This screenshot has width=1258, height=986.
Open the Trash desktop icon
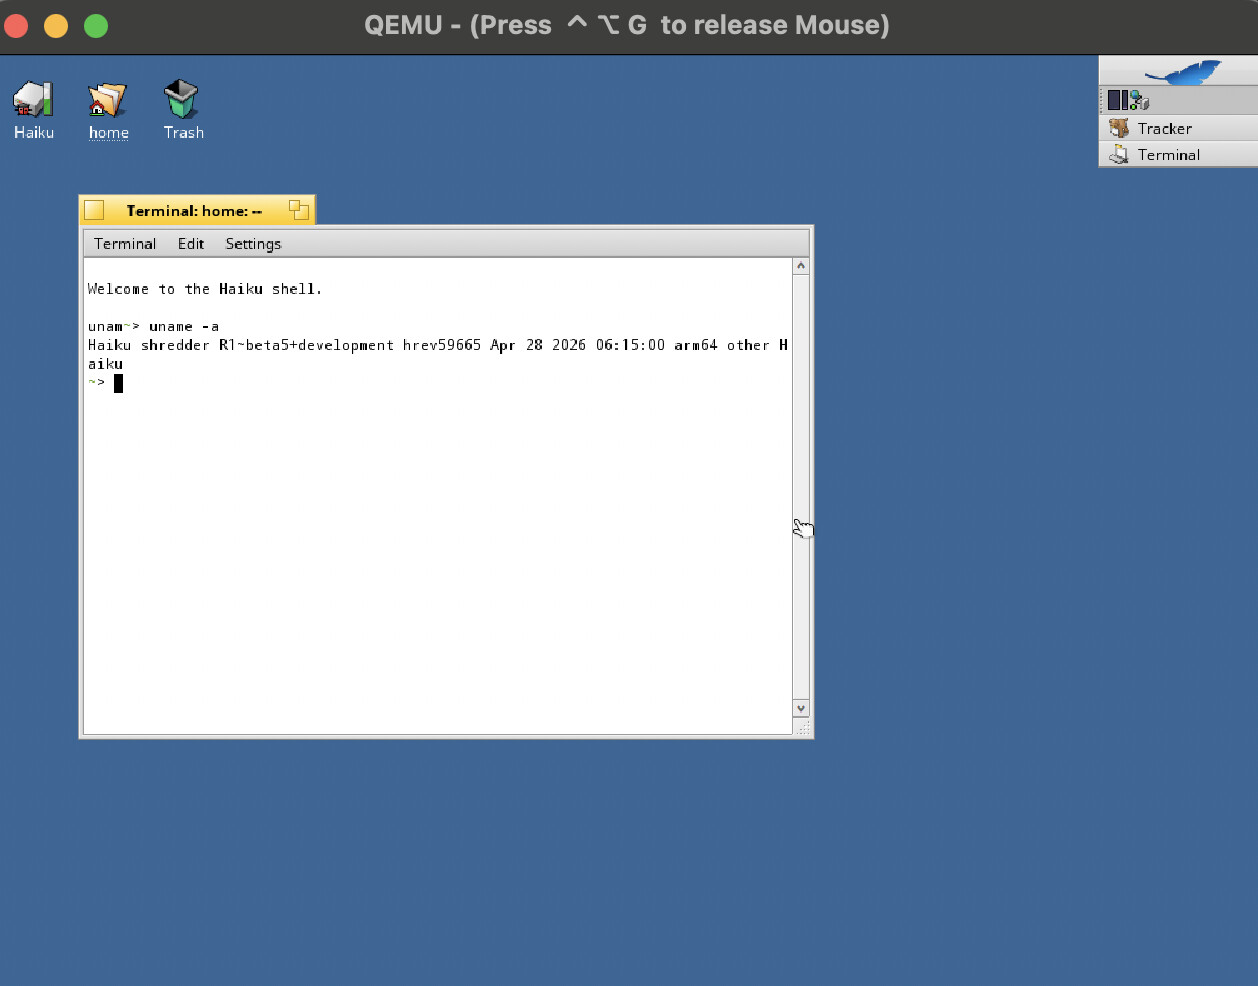(x=182, y=100)
